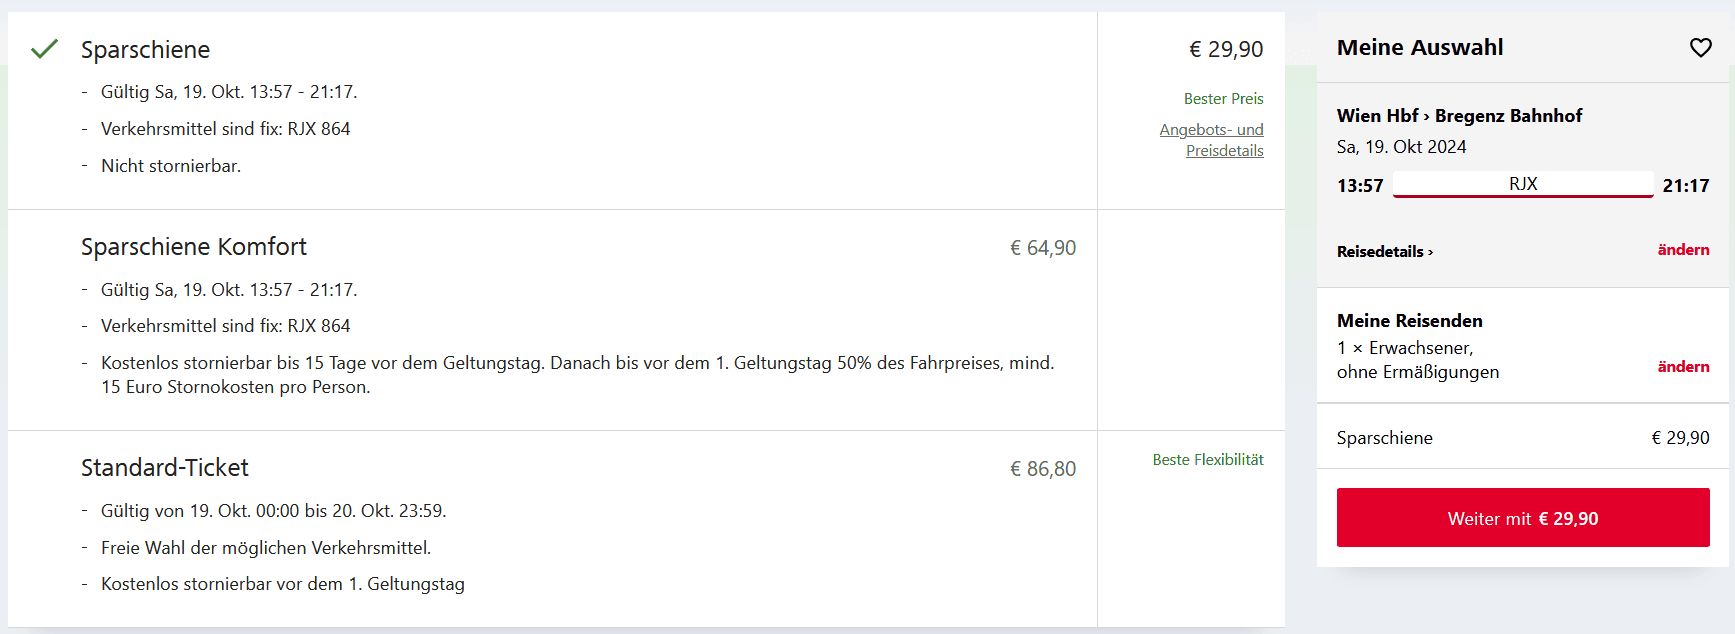Viewport: 1735px width, 634px height.
Task: Click the Wien Hbf › Bregenz Bahnhof route
Action: coord(1459,116)
